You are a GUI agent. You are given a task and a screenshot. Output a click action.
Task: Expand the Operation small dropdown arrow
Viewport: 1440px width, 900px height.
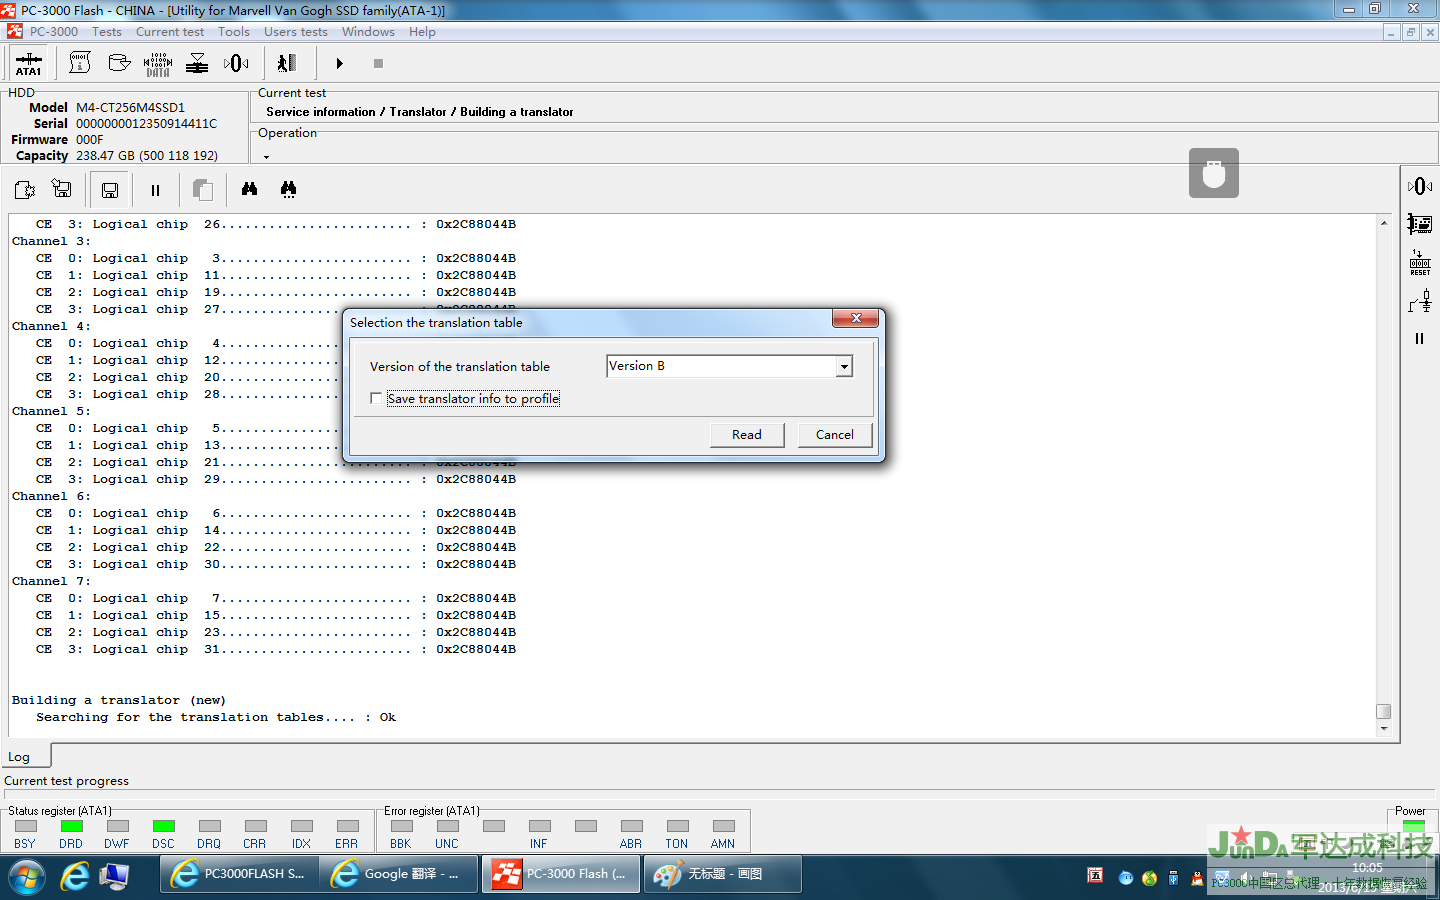266,157
